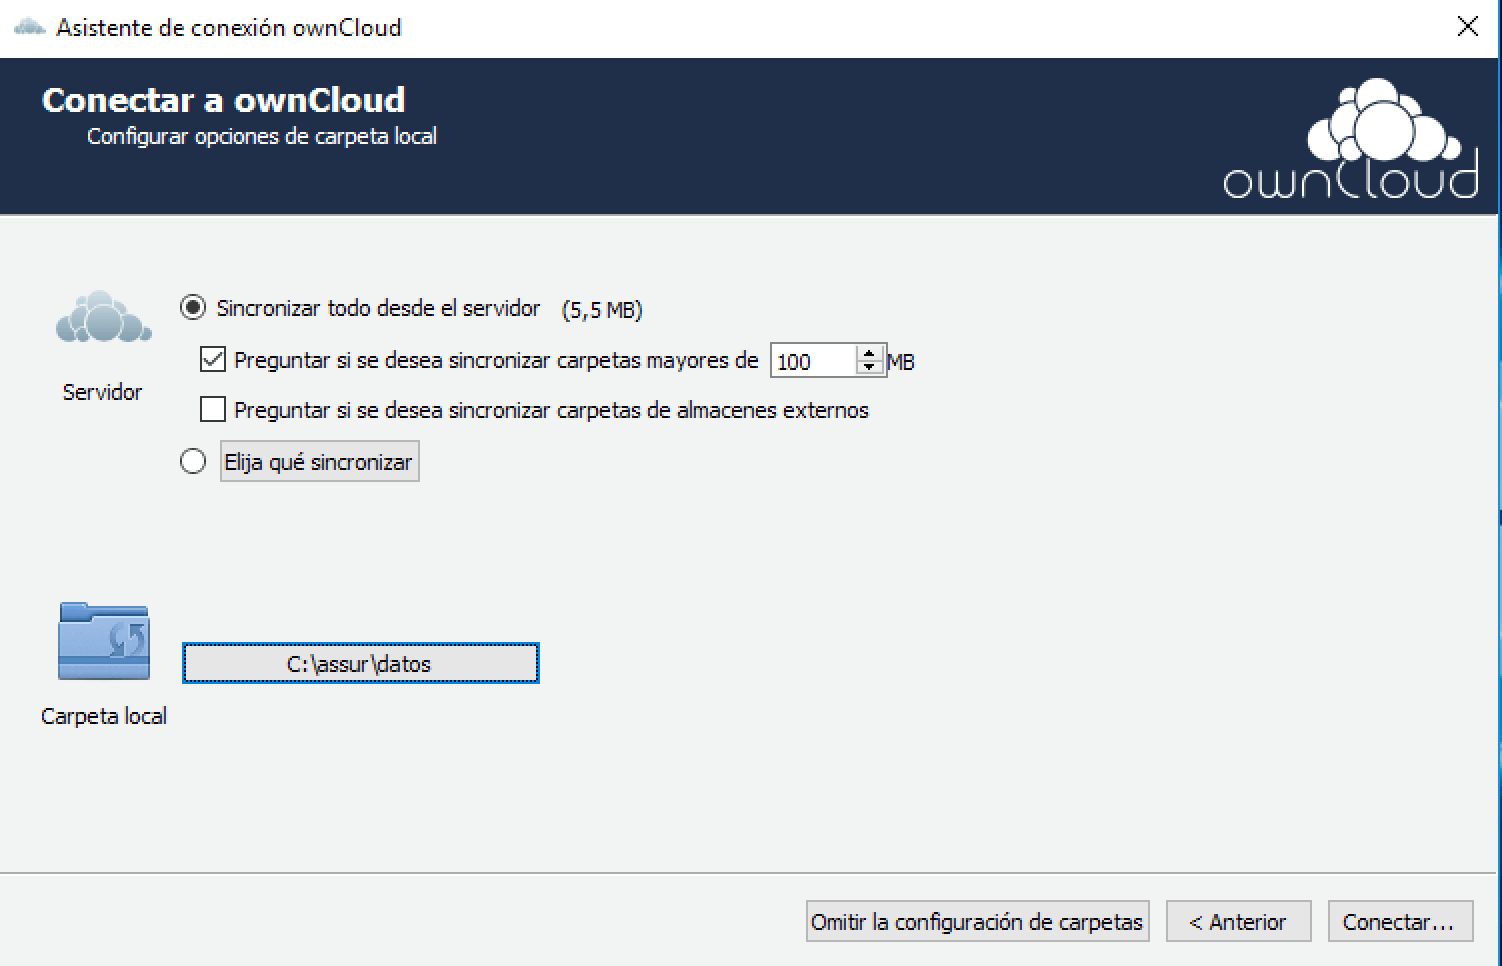Click the gray server cloud icon
This screenshot has height=966, width=1502.
pos(103,318)
